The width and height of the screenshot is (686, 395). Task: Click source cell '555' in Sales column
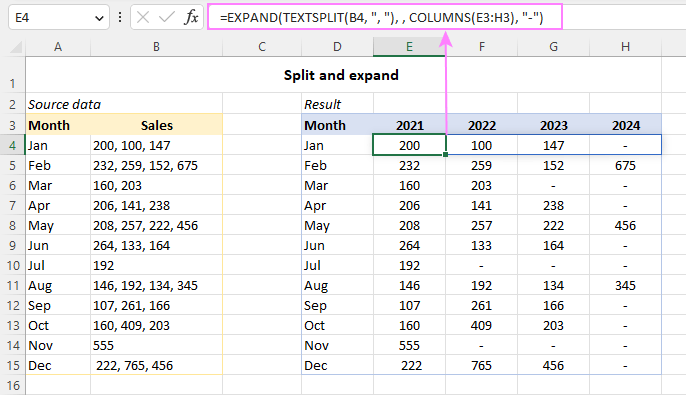click(157, 346)
